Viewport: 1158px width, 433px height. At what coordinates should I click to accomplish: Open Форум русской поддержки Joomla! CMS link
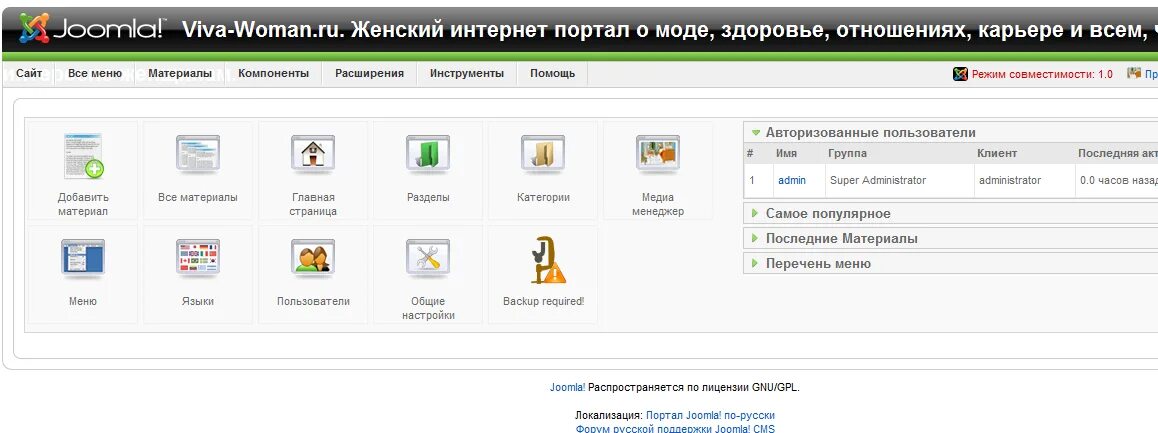point(675,429)
